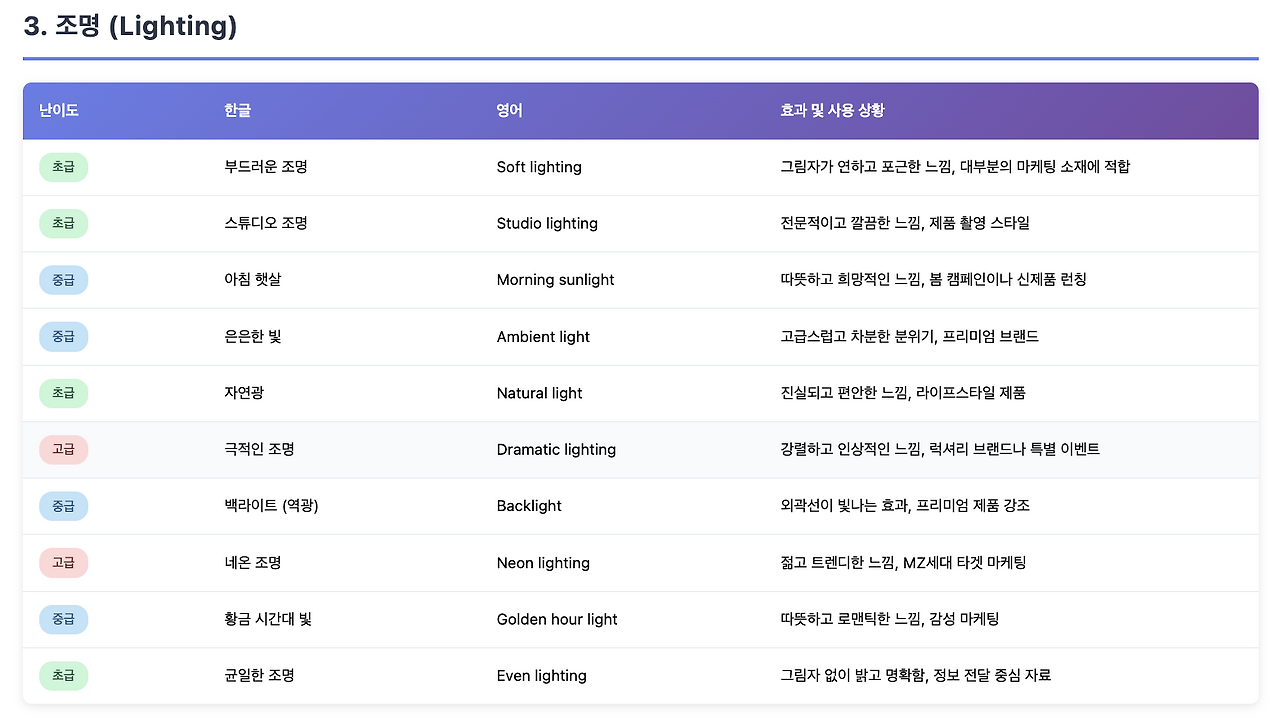Click the 'Neon lighting' text
The image size is (1280, 725).
[x=543, y=562]
